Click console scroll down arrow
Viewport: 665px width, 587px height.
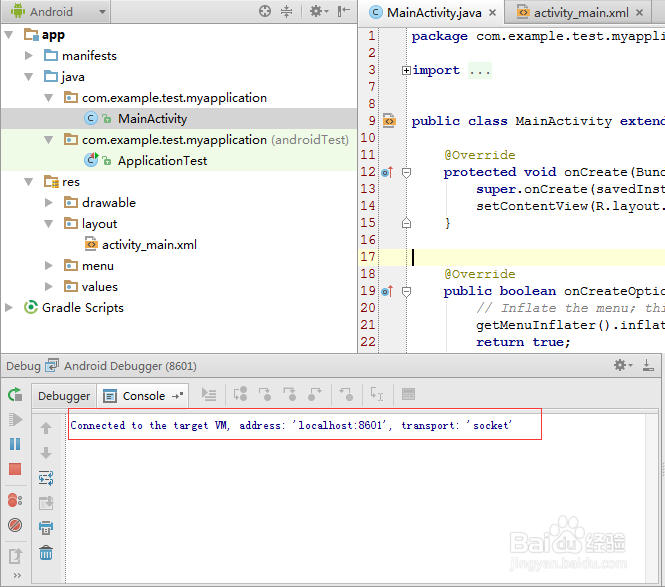(46, 453)
